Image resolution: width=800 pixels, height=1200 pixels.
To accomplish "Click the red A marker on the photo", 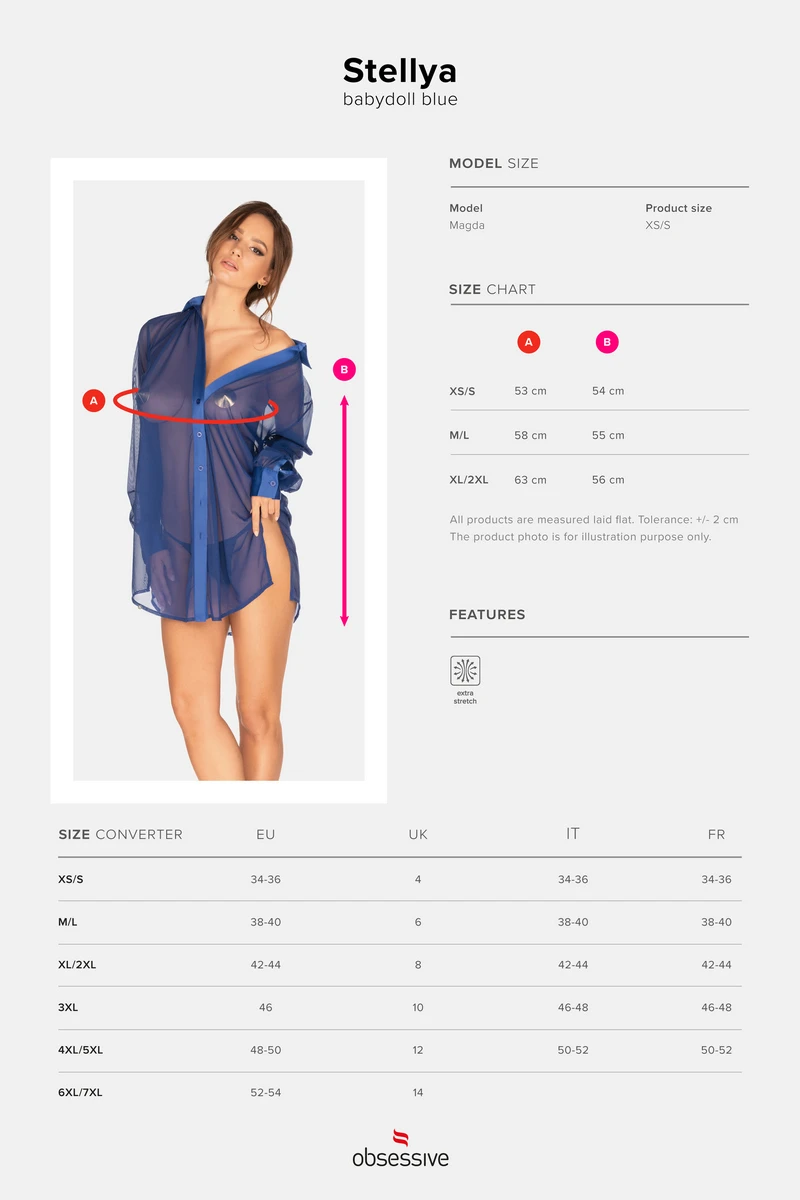I will (93, 401).
